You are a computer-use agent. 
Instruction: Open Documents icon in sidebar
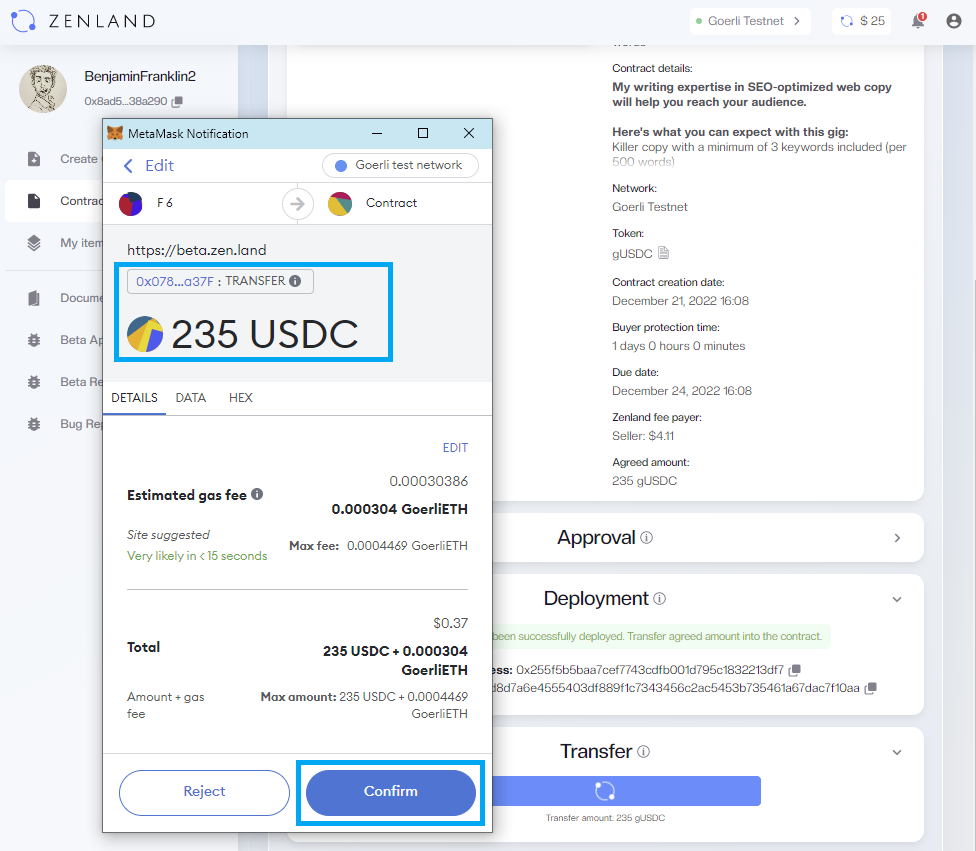[x=34, y=298]
